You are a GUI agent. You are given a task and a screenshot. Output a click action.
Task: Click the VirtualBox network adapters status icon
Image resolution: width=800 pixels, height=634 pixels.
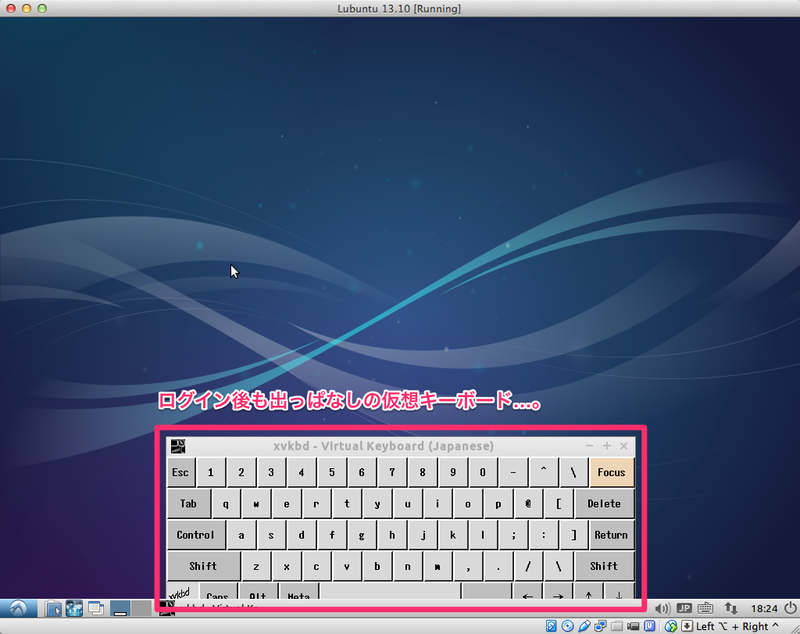(x=601, y=626)
